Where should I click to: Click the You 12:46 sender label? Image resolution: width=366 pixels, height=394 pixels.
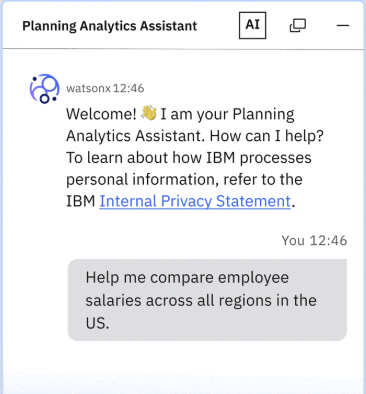click(x=314, y=240)
